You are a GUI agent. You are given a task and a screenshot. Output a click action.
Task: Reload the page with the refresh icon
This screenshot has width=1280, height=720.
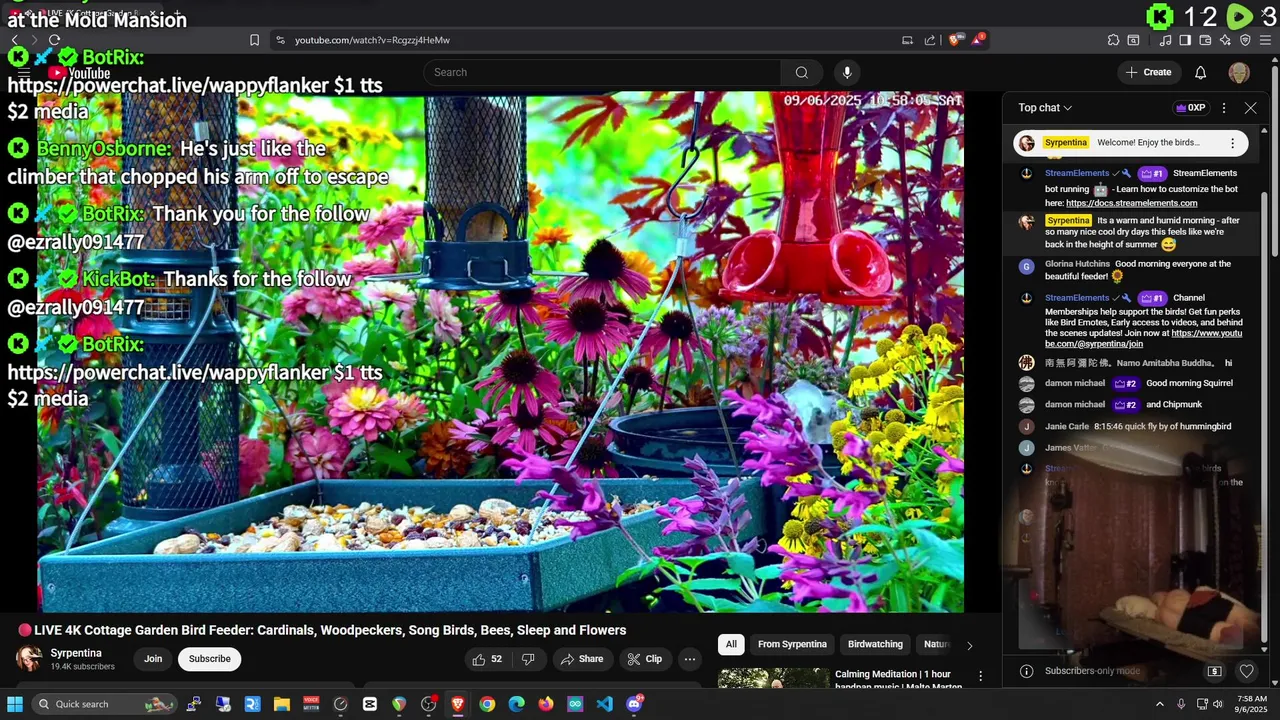tap(54, 40)
